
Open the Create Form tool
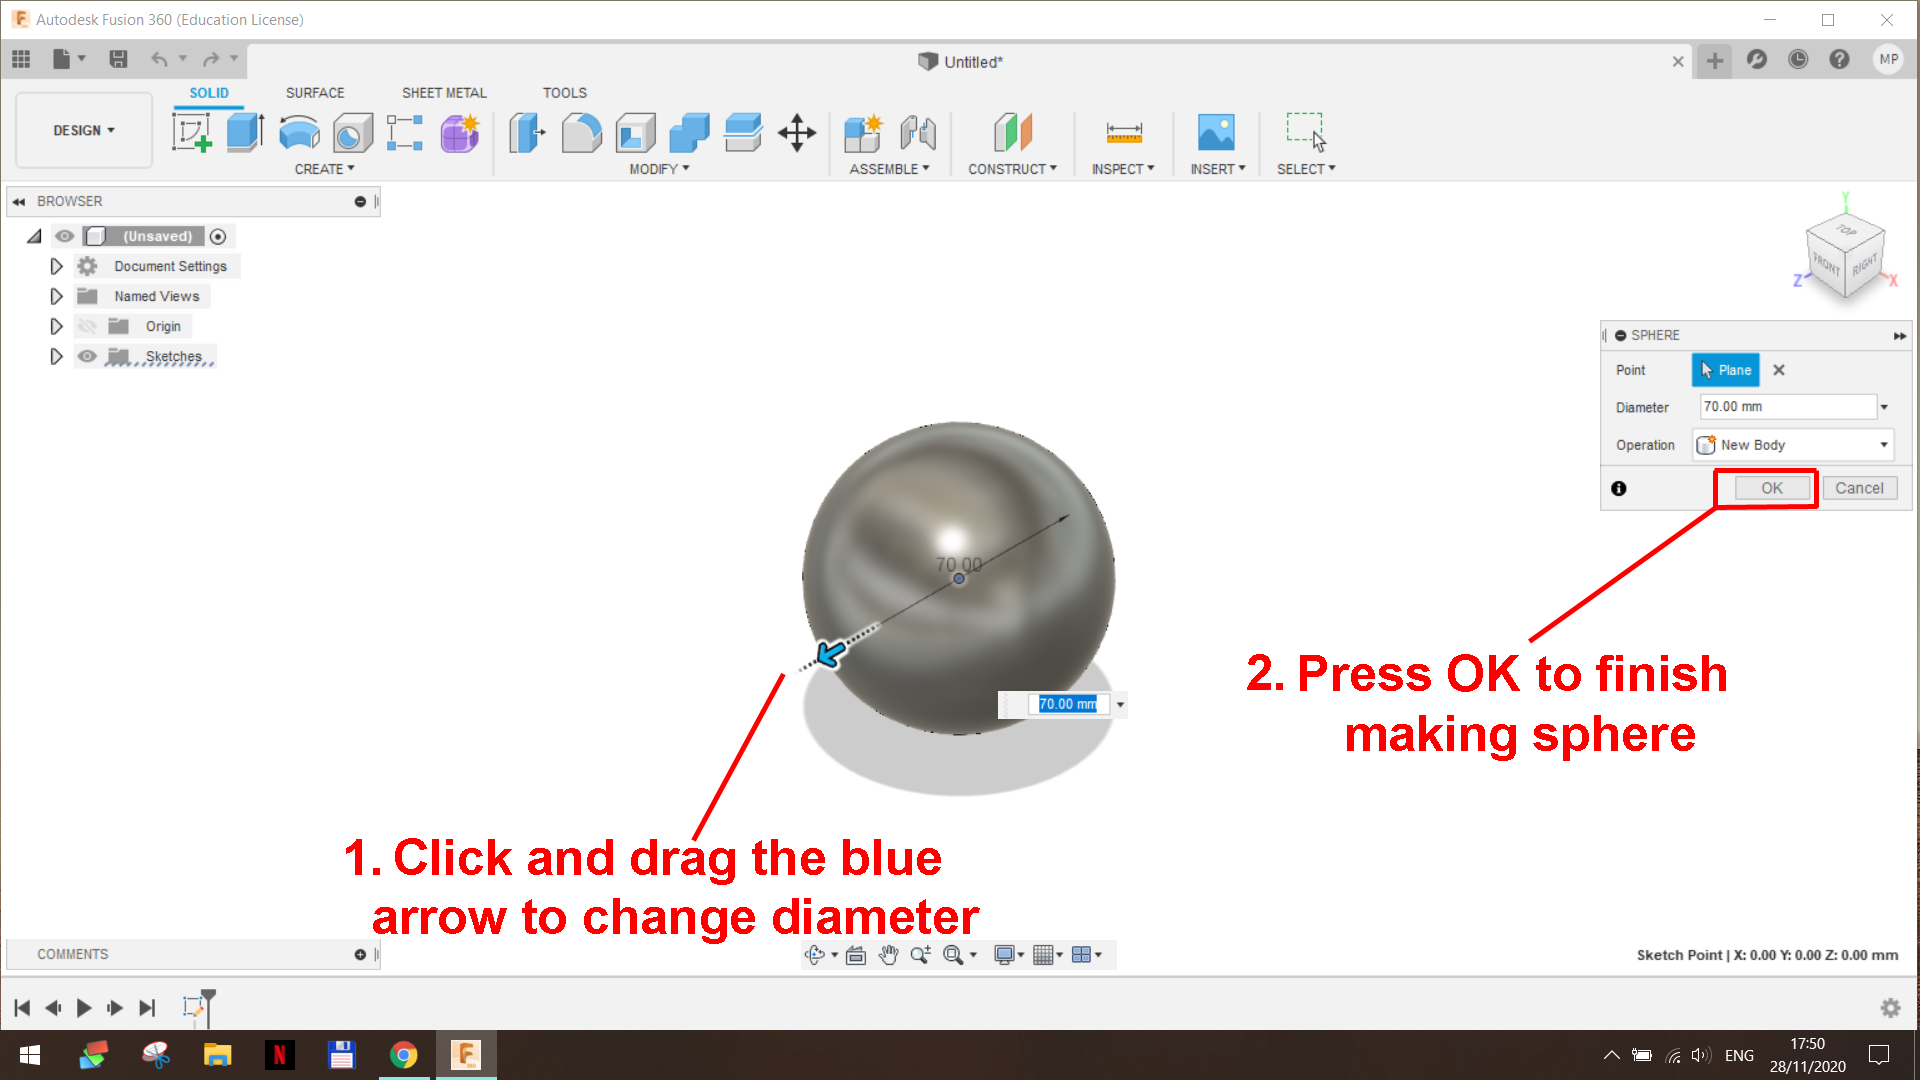(x=459, y=133)
